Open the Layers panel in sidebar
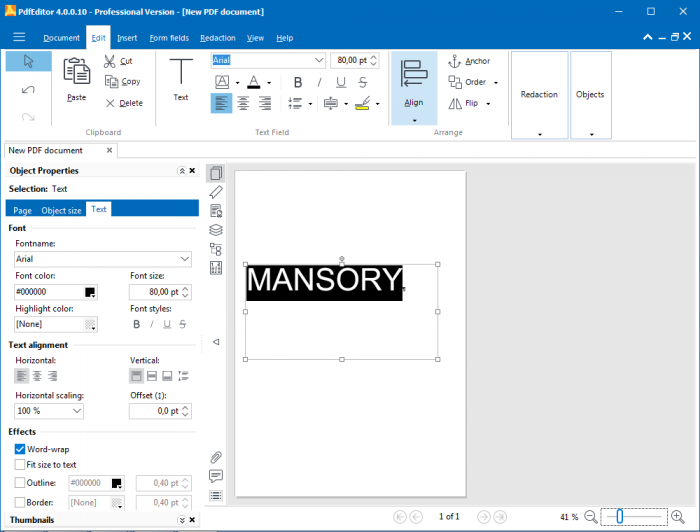The height and width of the screenshot is (532, 700). point(215,230)
